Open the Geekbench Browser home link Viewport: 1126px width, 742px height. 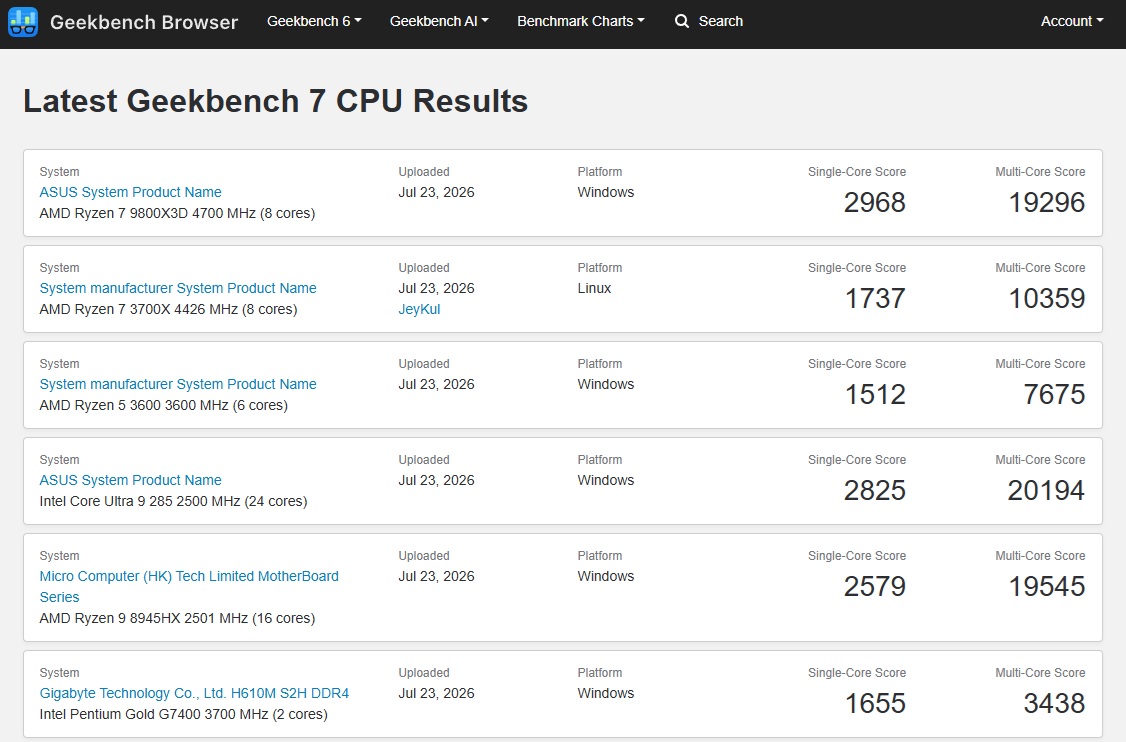pyautogui.click(x=144, y=22)
